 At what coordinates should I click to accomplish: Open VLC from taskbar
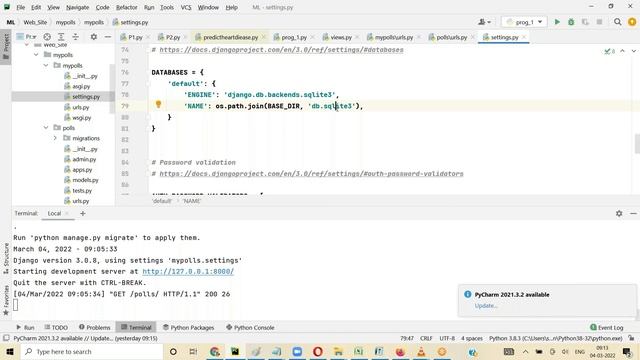click(x=421, y=351)
